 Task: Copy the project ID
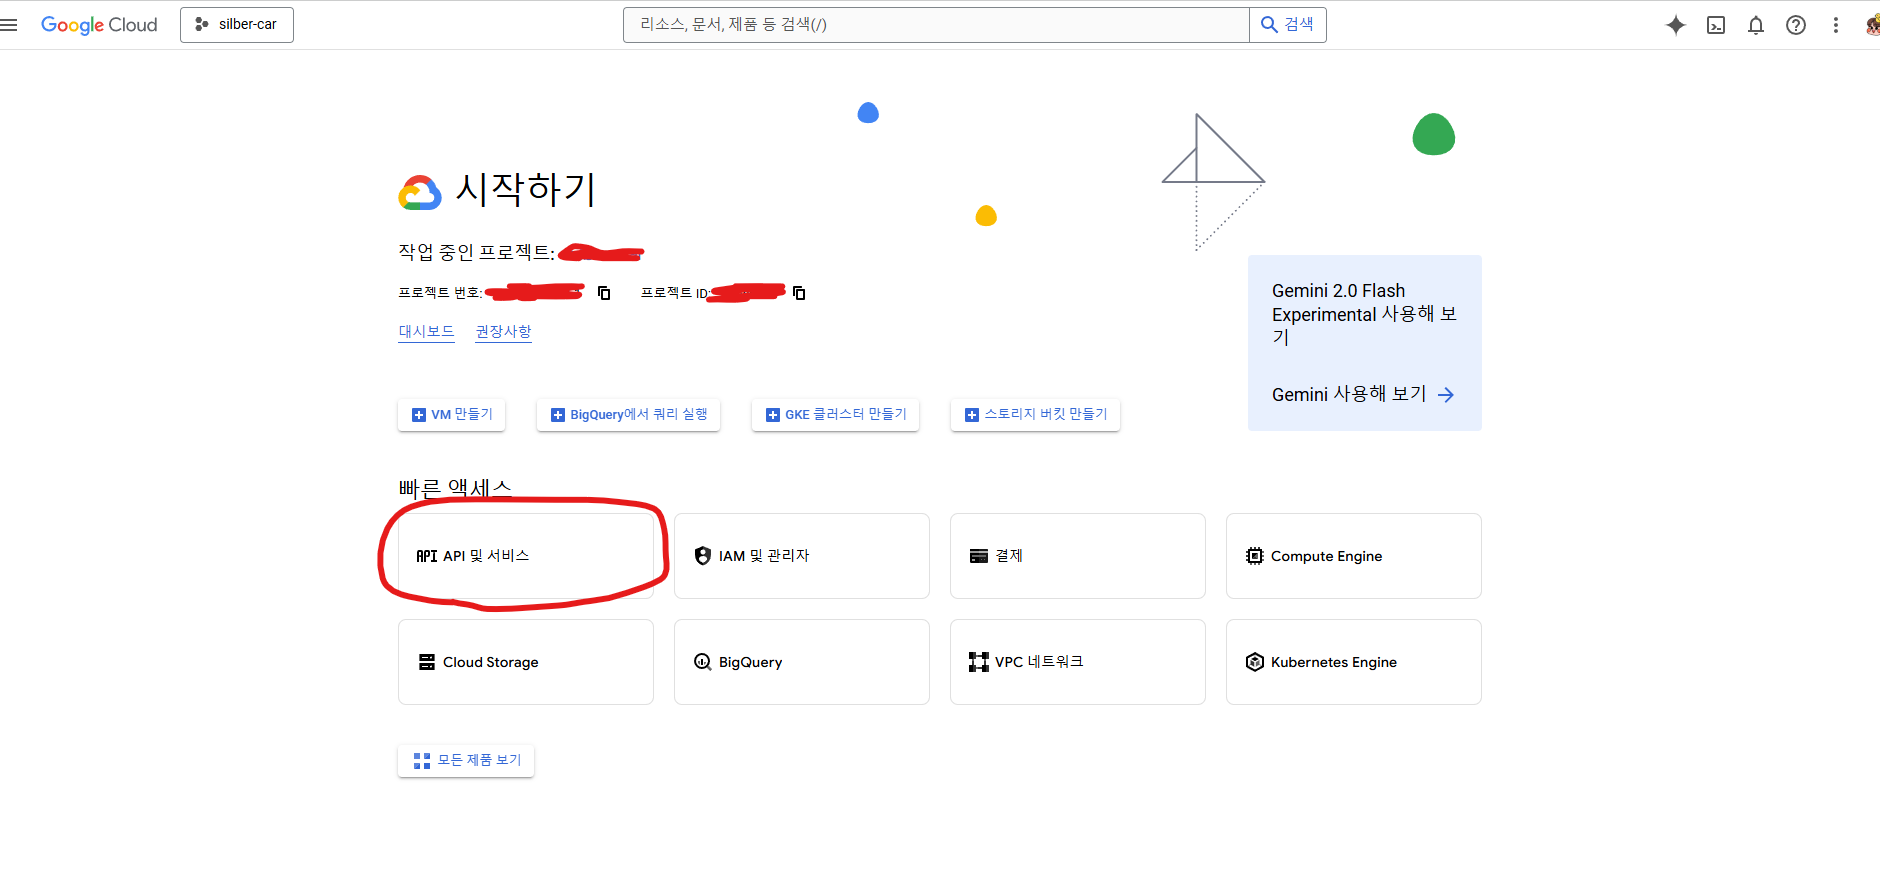tap(799, 293)
